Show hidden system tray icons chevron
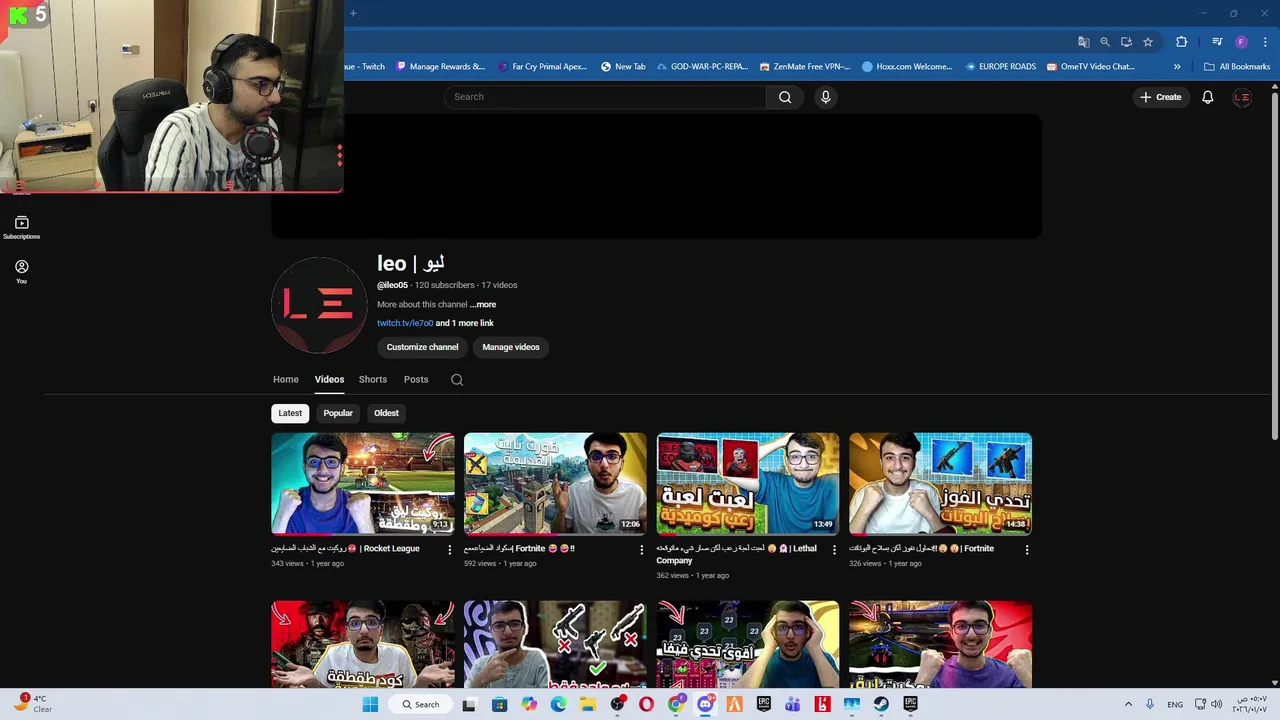The image size is (1280, 720). coord(1128,704)
